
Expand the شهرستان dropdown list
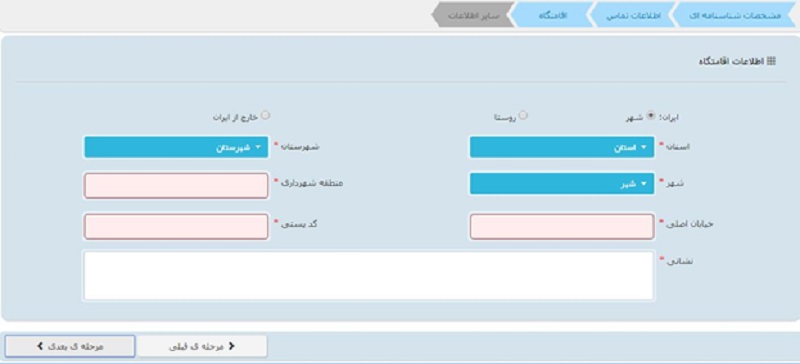coord(176,147)
